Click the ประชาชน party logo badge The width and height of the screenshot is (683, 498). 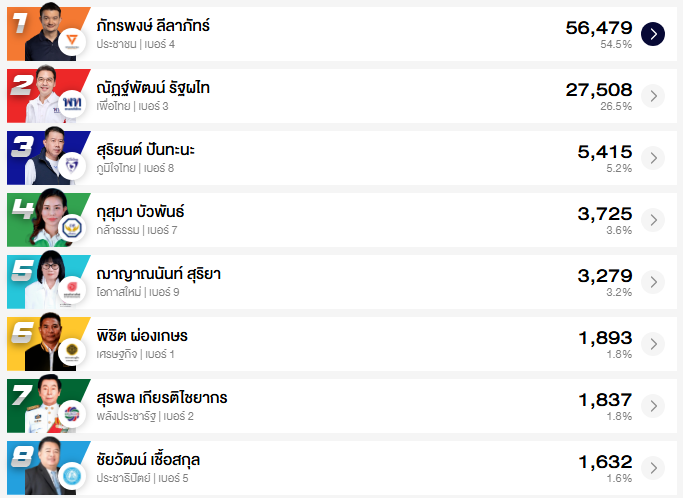pos(72,43)
